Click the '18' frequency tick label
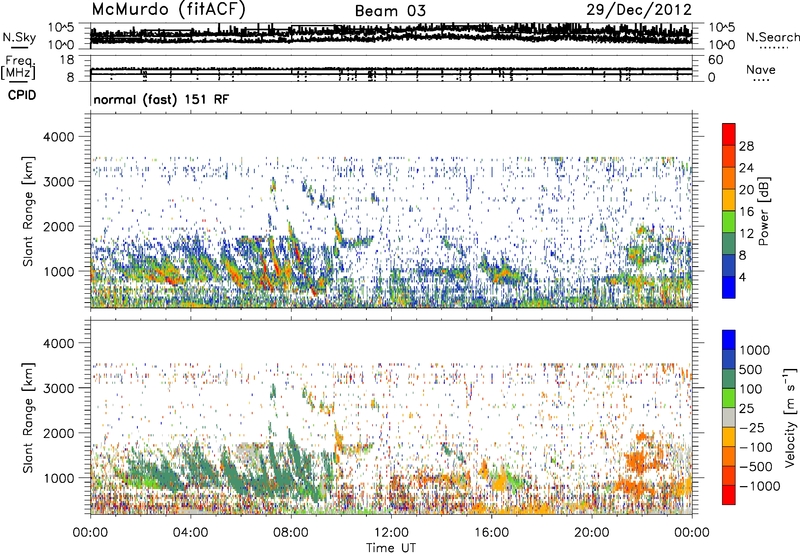The height and width of the screenshot is (554, 800). pos(67,60)
